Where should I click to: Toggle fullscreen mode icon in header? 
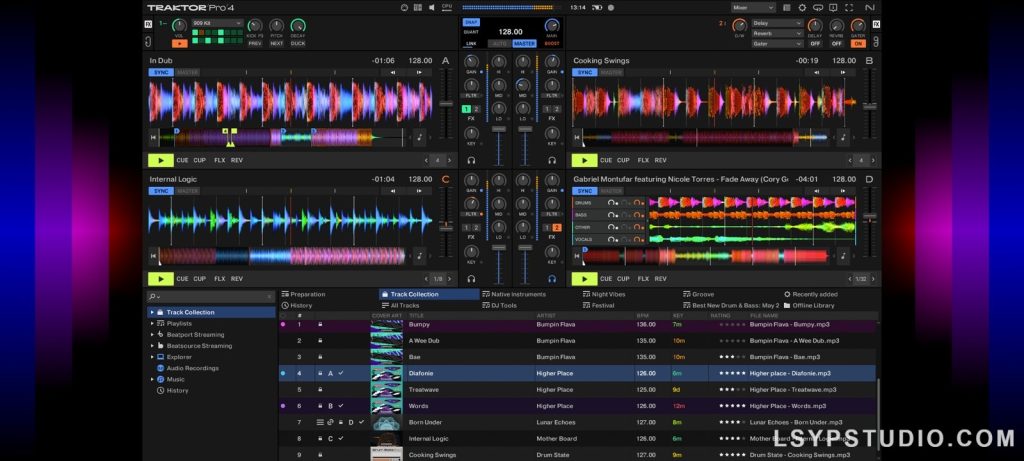click(849, 8)
